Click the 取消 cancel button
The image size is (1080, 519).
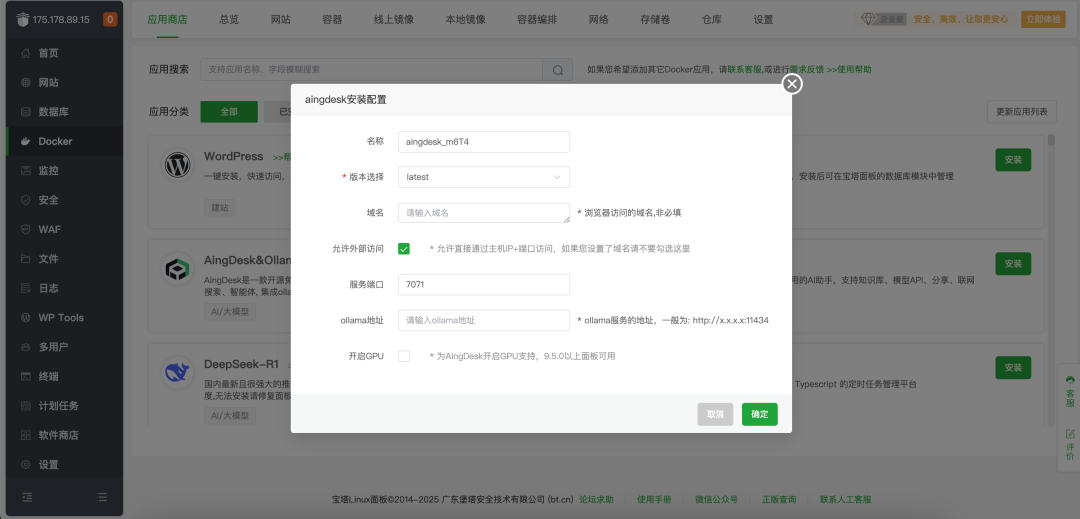click(715, 414)
